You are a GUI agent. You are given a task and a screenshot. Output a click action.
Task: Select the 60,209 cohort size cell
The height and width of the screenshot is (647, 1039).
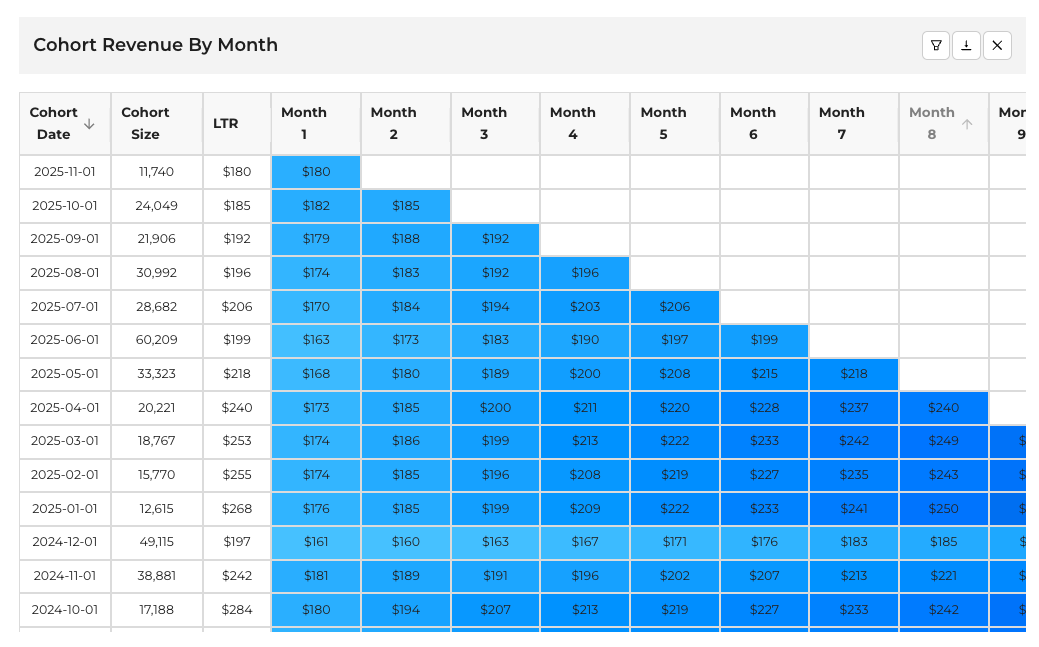[x=156, y=339]
